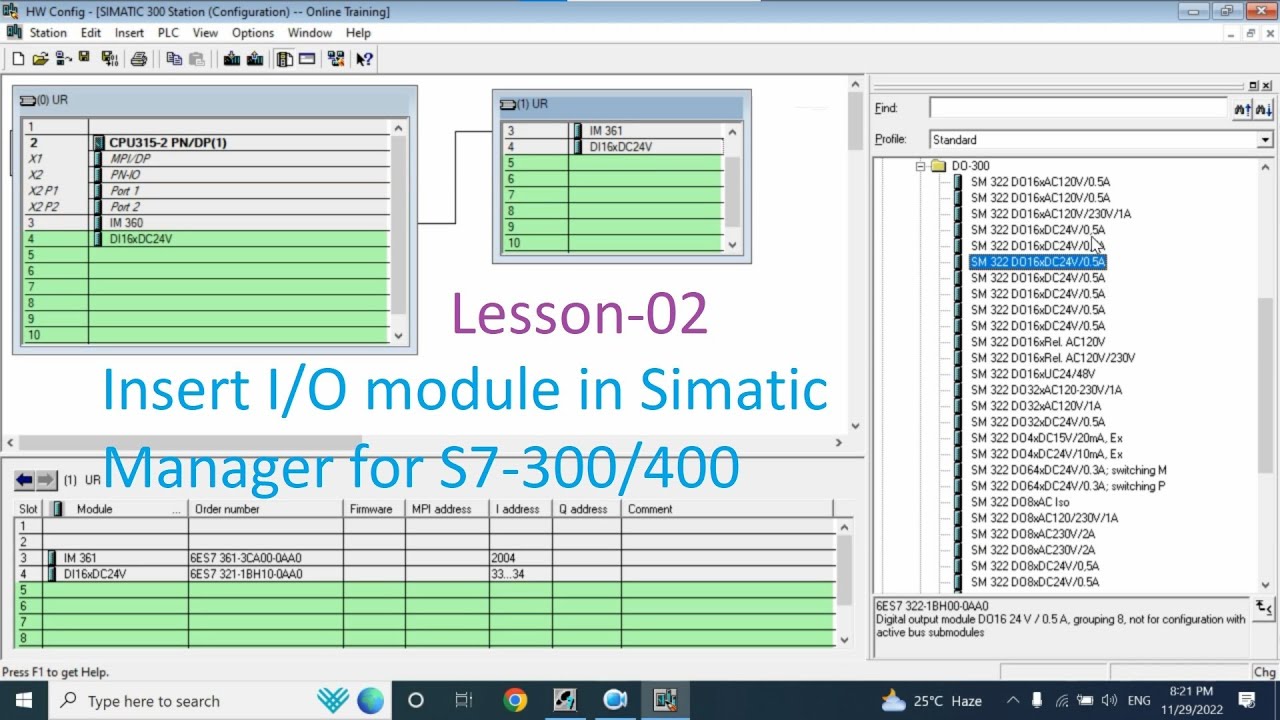Select SM 322 DO16xUC24/48V in catalog
The width and height of the screenshot is (1280, 720).
[1032, 374]
